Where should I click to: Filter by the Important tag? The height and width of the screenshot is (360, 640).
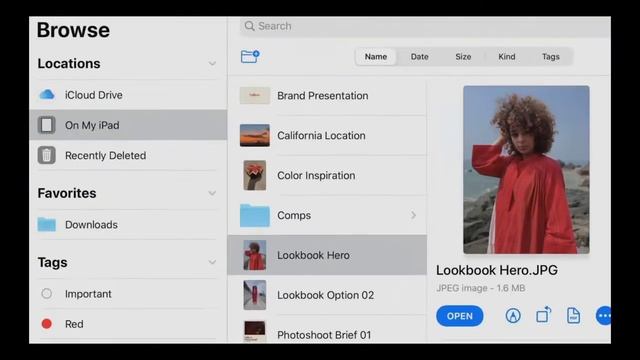[x=128, y=293]
